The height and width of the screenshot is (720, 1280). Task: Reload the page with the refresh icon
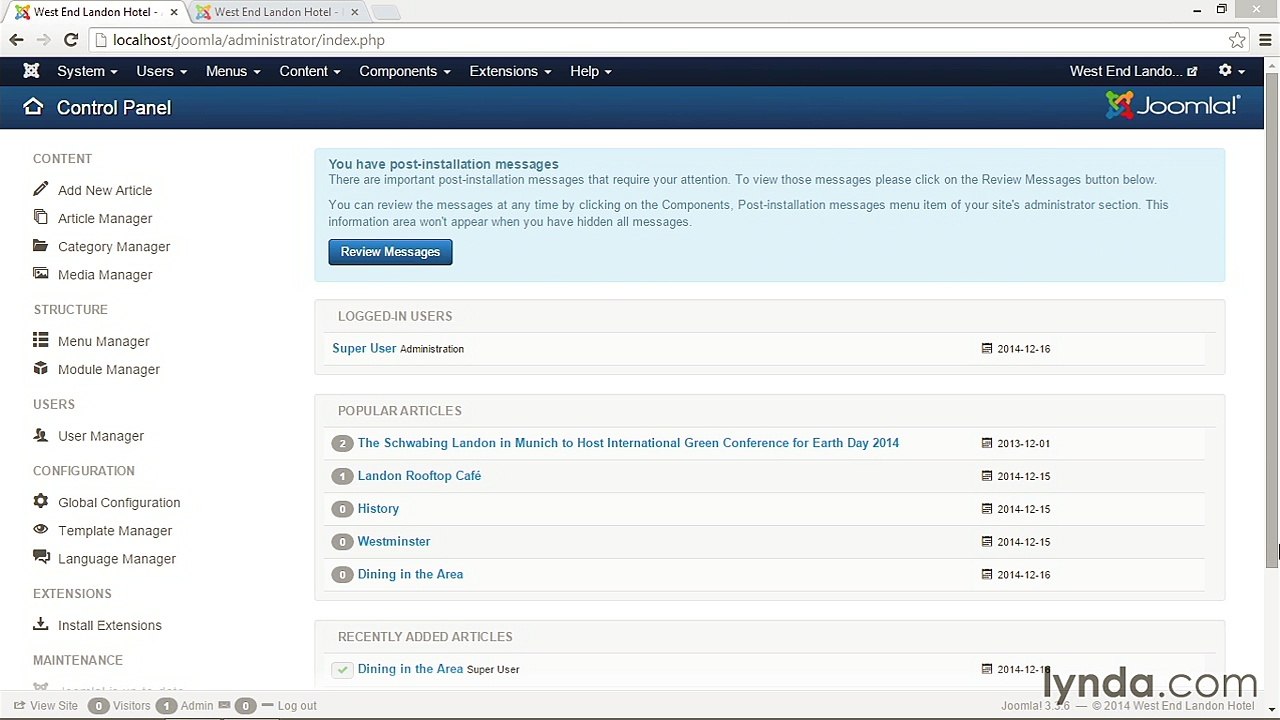pos(70,40)
